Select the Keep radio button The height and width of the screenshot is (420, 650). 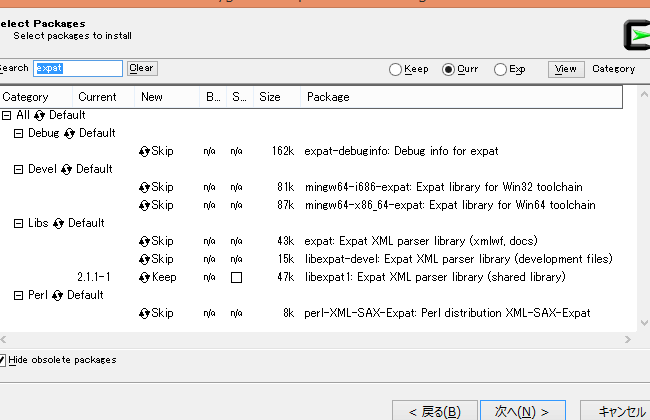point(396,70)
